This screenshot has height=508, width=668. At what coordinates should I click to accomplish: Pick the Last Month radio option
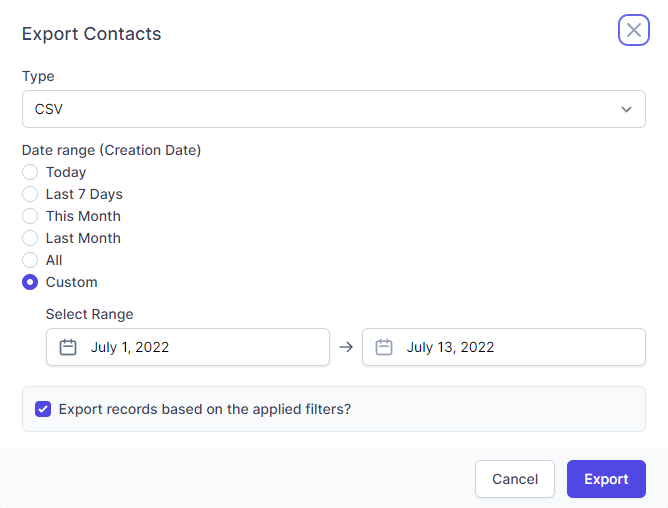click(30, 238)
